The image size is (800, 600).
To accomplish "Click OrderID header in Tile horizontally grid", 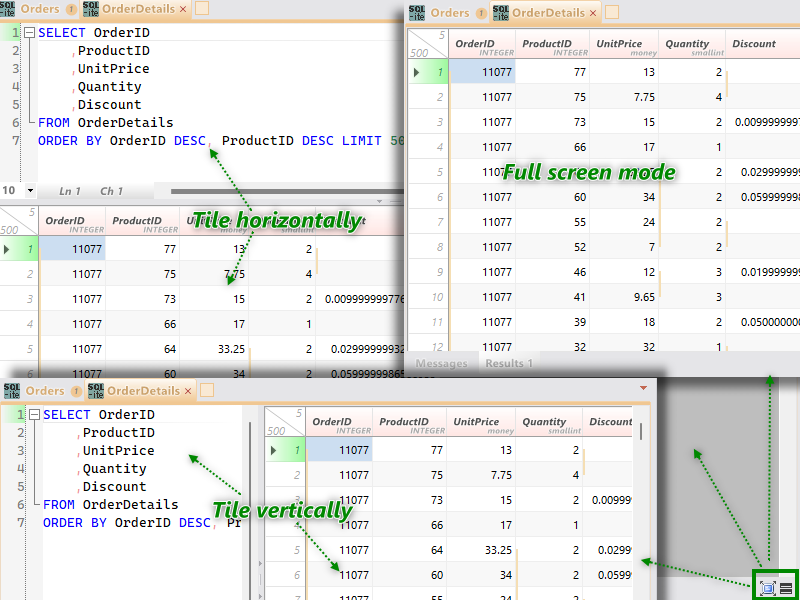I will pyautogui.click(x=72, y=221).
